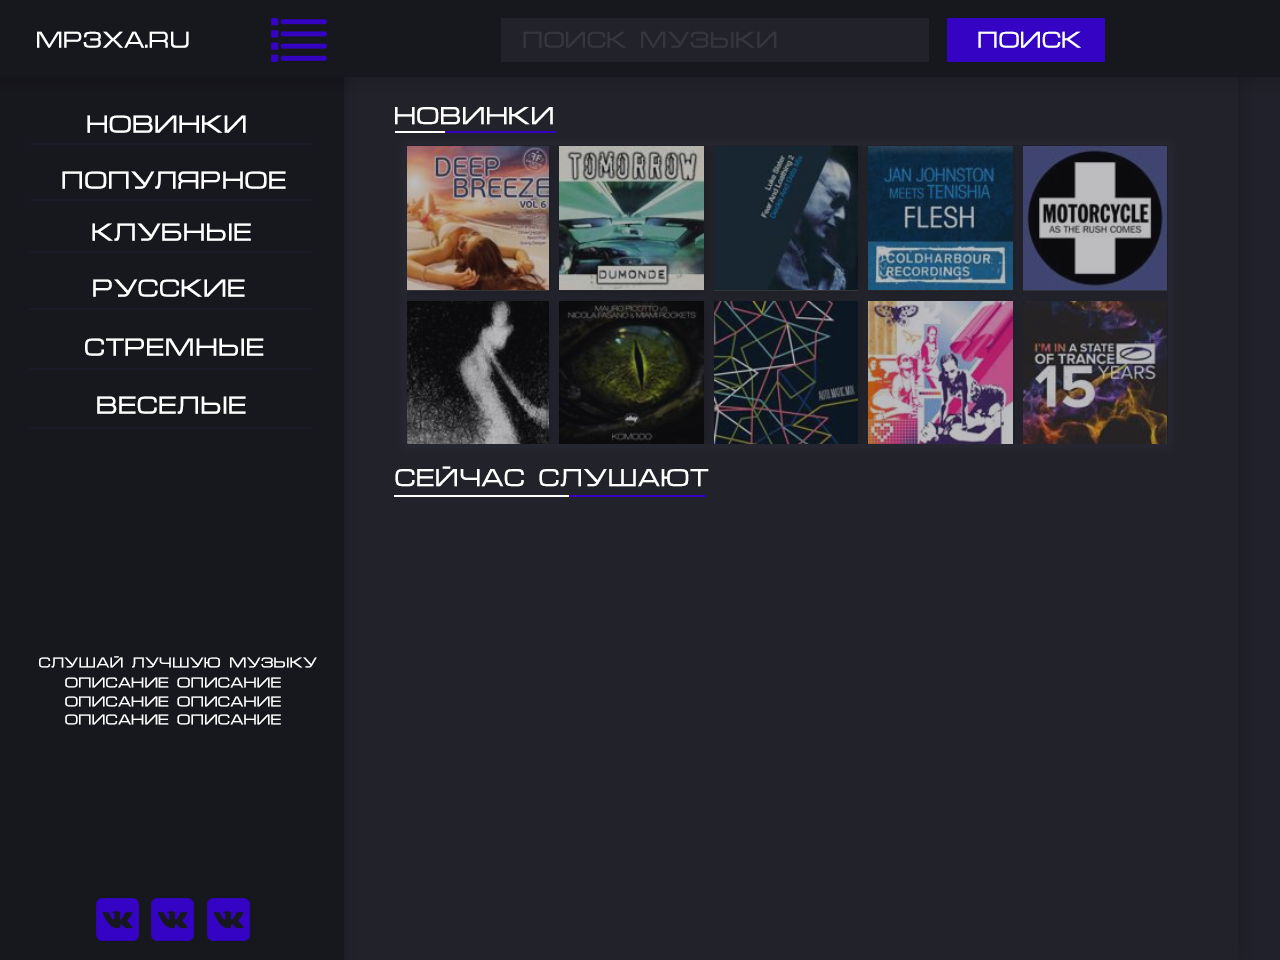Image resolution: width=1280 pixels, height=960 pixels.
Task: Click the СЕЙЧАС СЛУШАЮТ section heading
Action: [551, 478]
